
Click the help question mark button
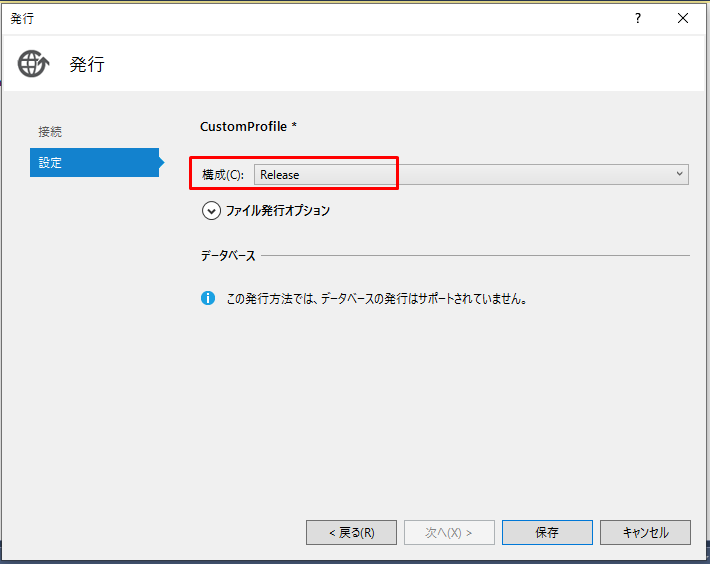(638, 19)
